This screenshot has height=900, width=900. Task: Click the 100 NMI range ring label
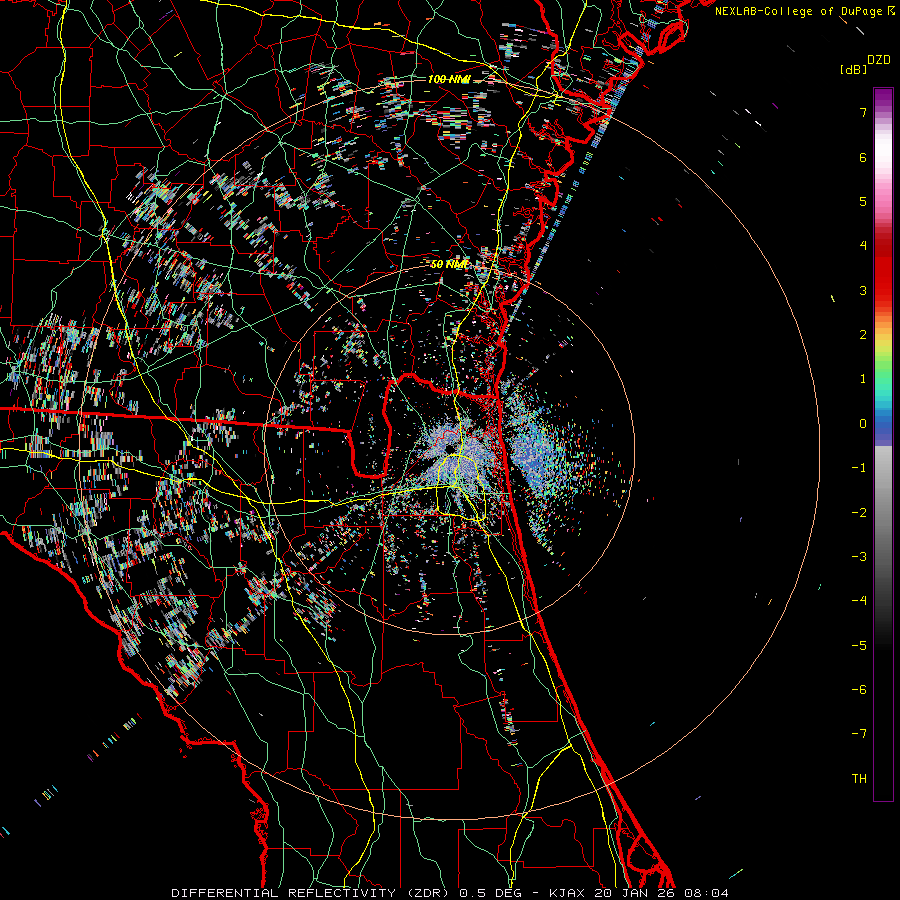[449, 79]
